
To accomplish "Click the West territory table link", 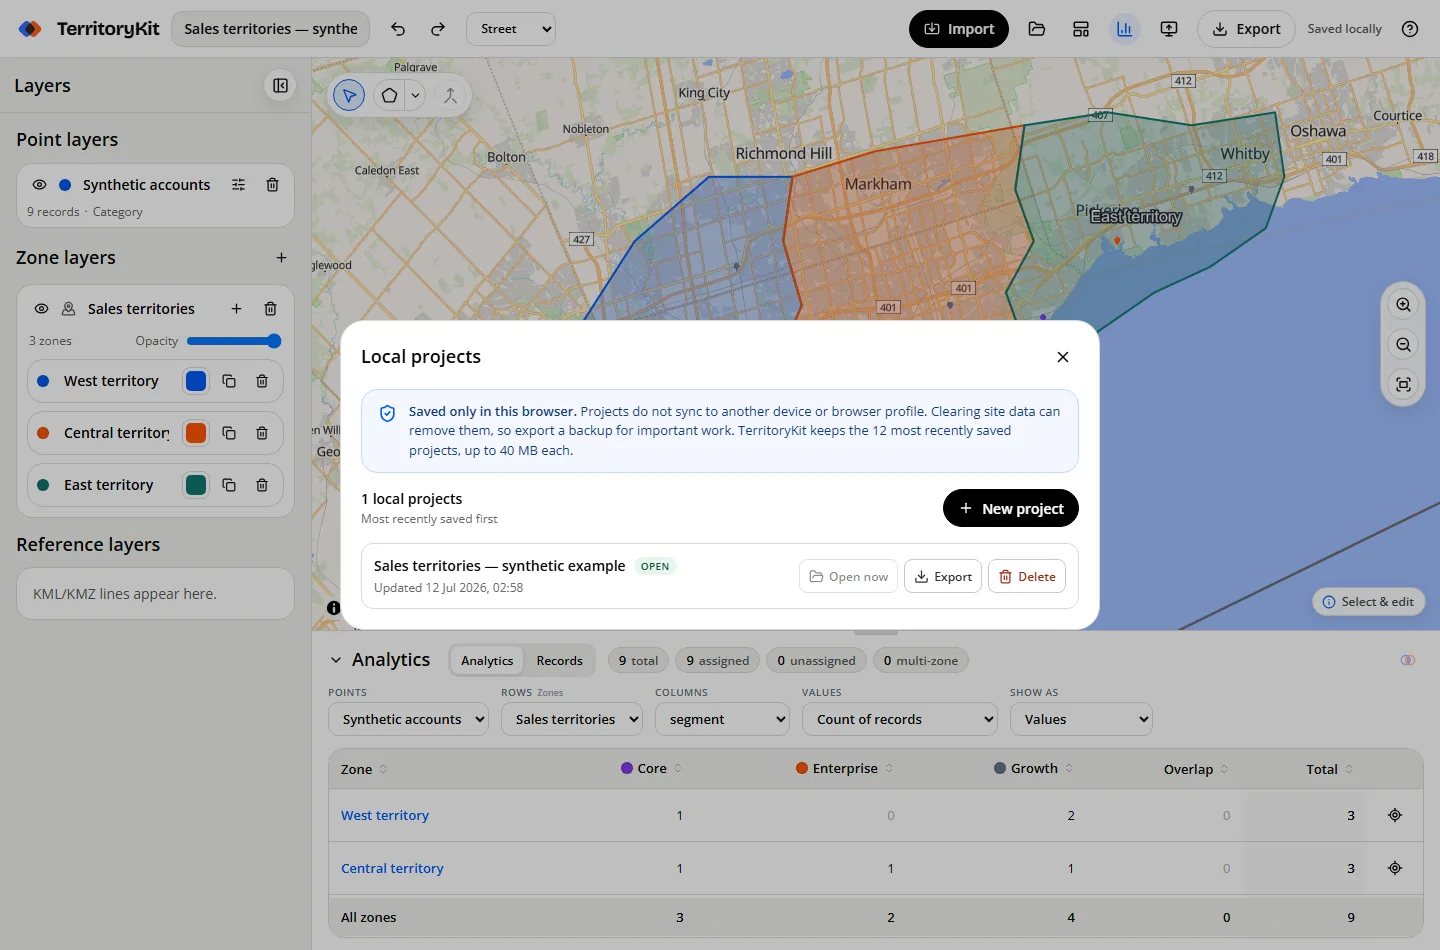I will 385,815.
